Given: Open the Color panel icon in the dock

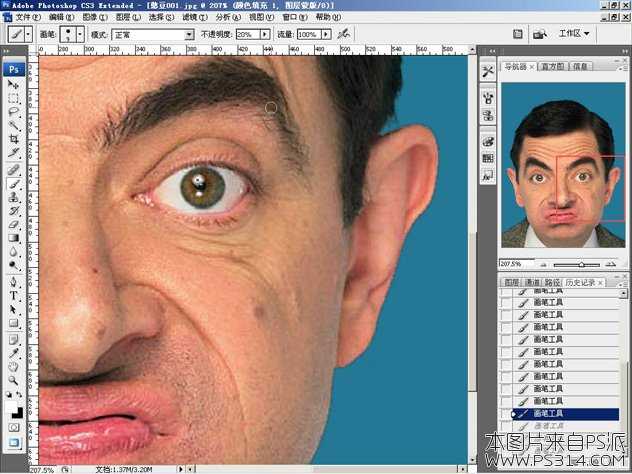Looking at the screenshot, I should (488, 143).
